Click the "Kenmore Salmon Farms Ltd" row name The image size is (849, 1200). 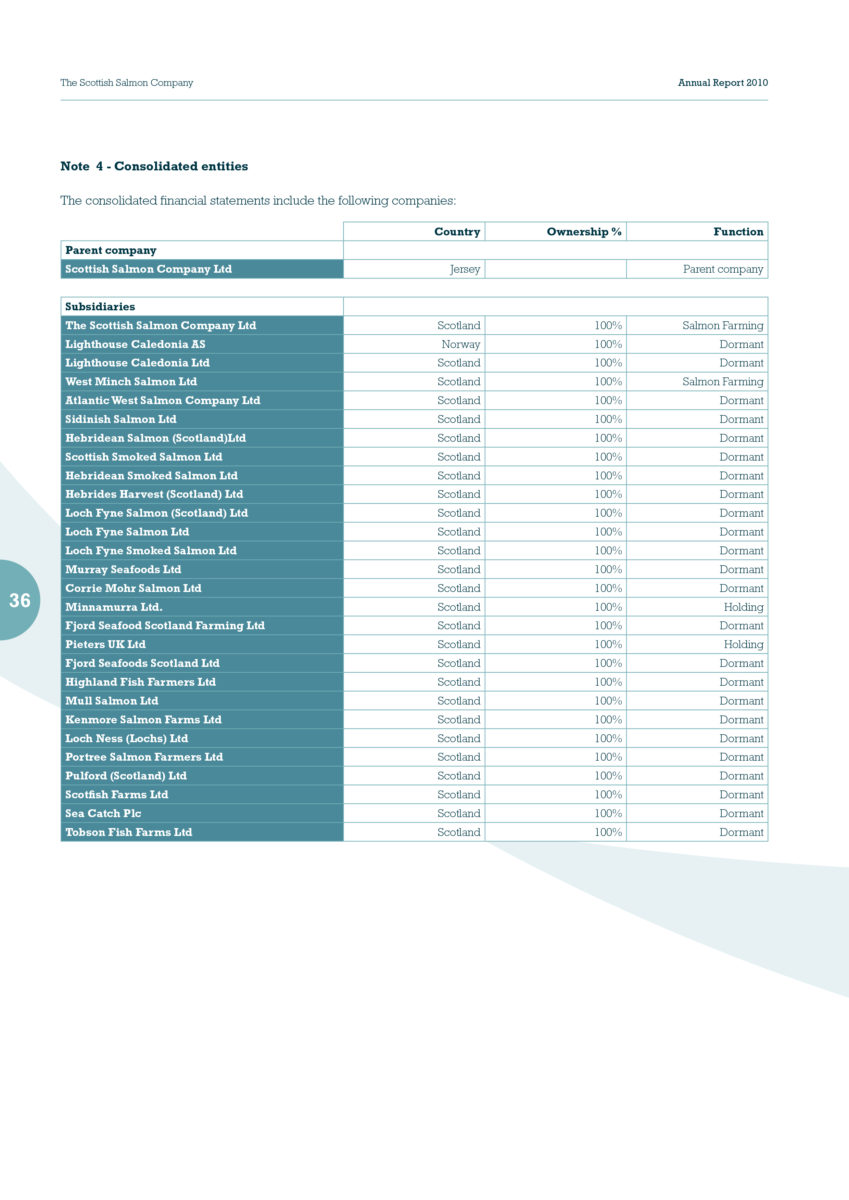pyautogui.click(x=143, y=720)
